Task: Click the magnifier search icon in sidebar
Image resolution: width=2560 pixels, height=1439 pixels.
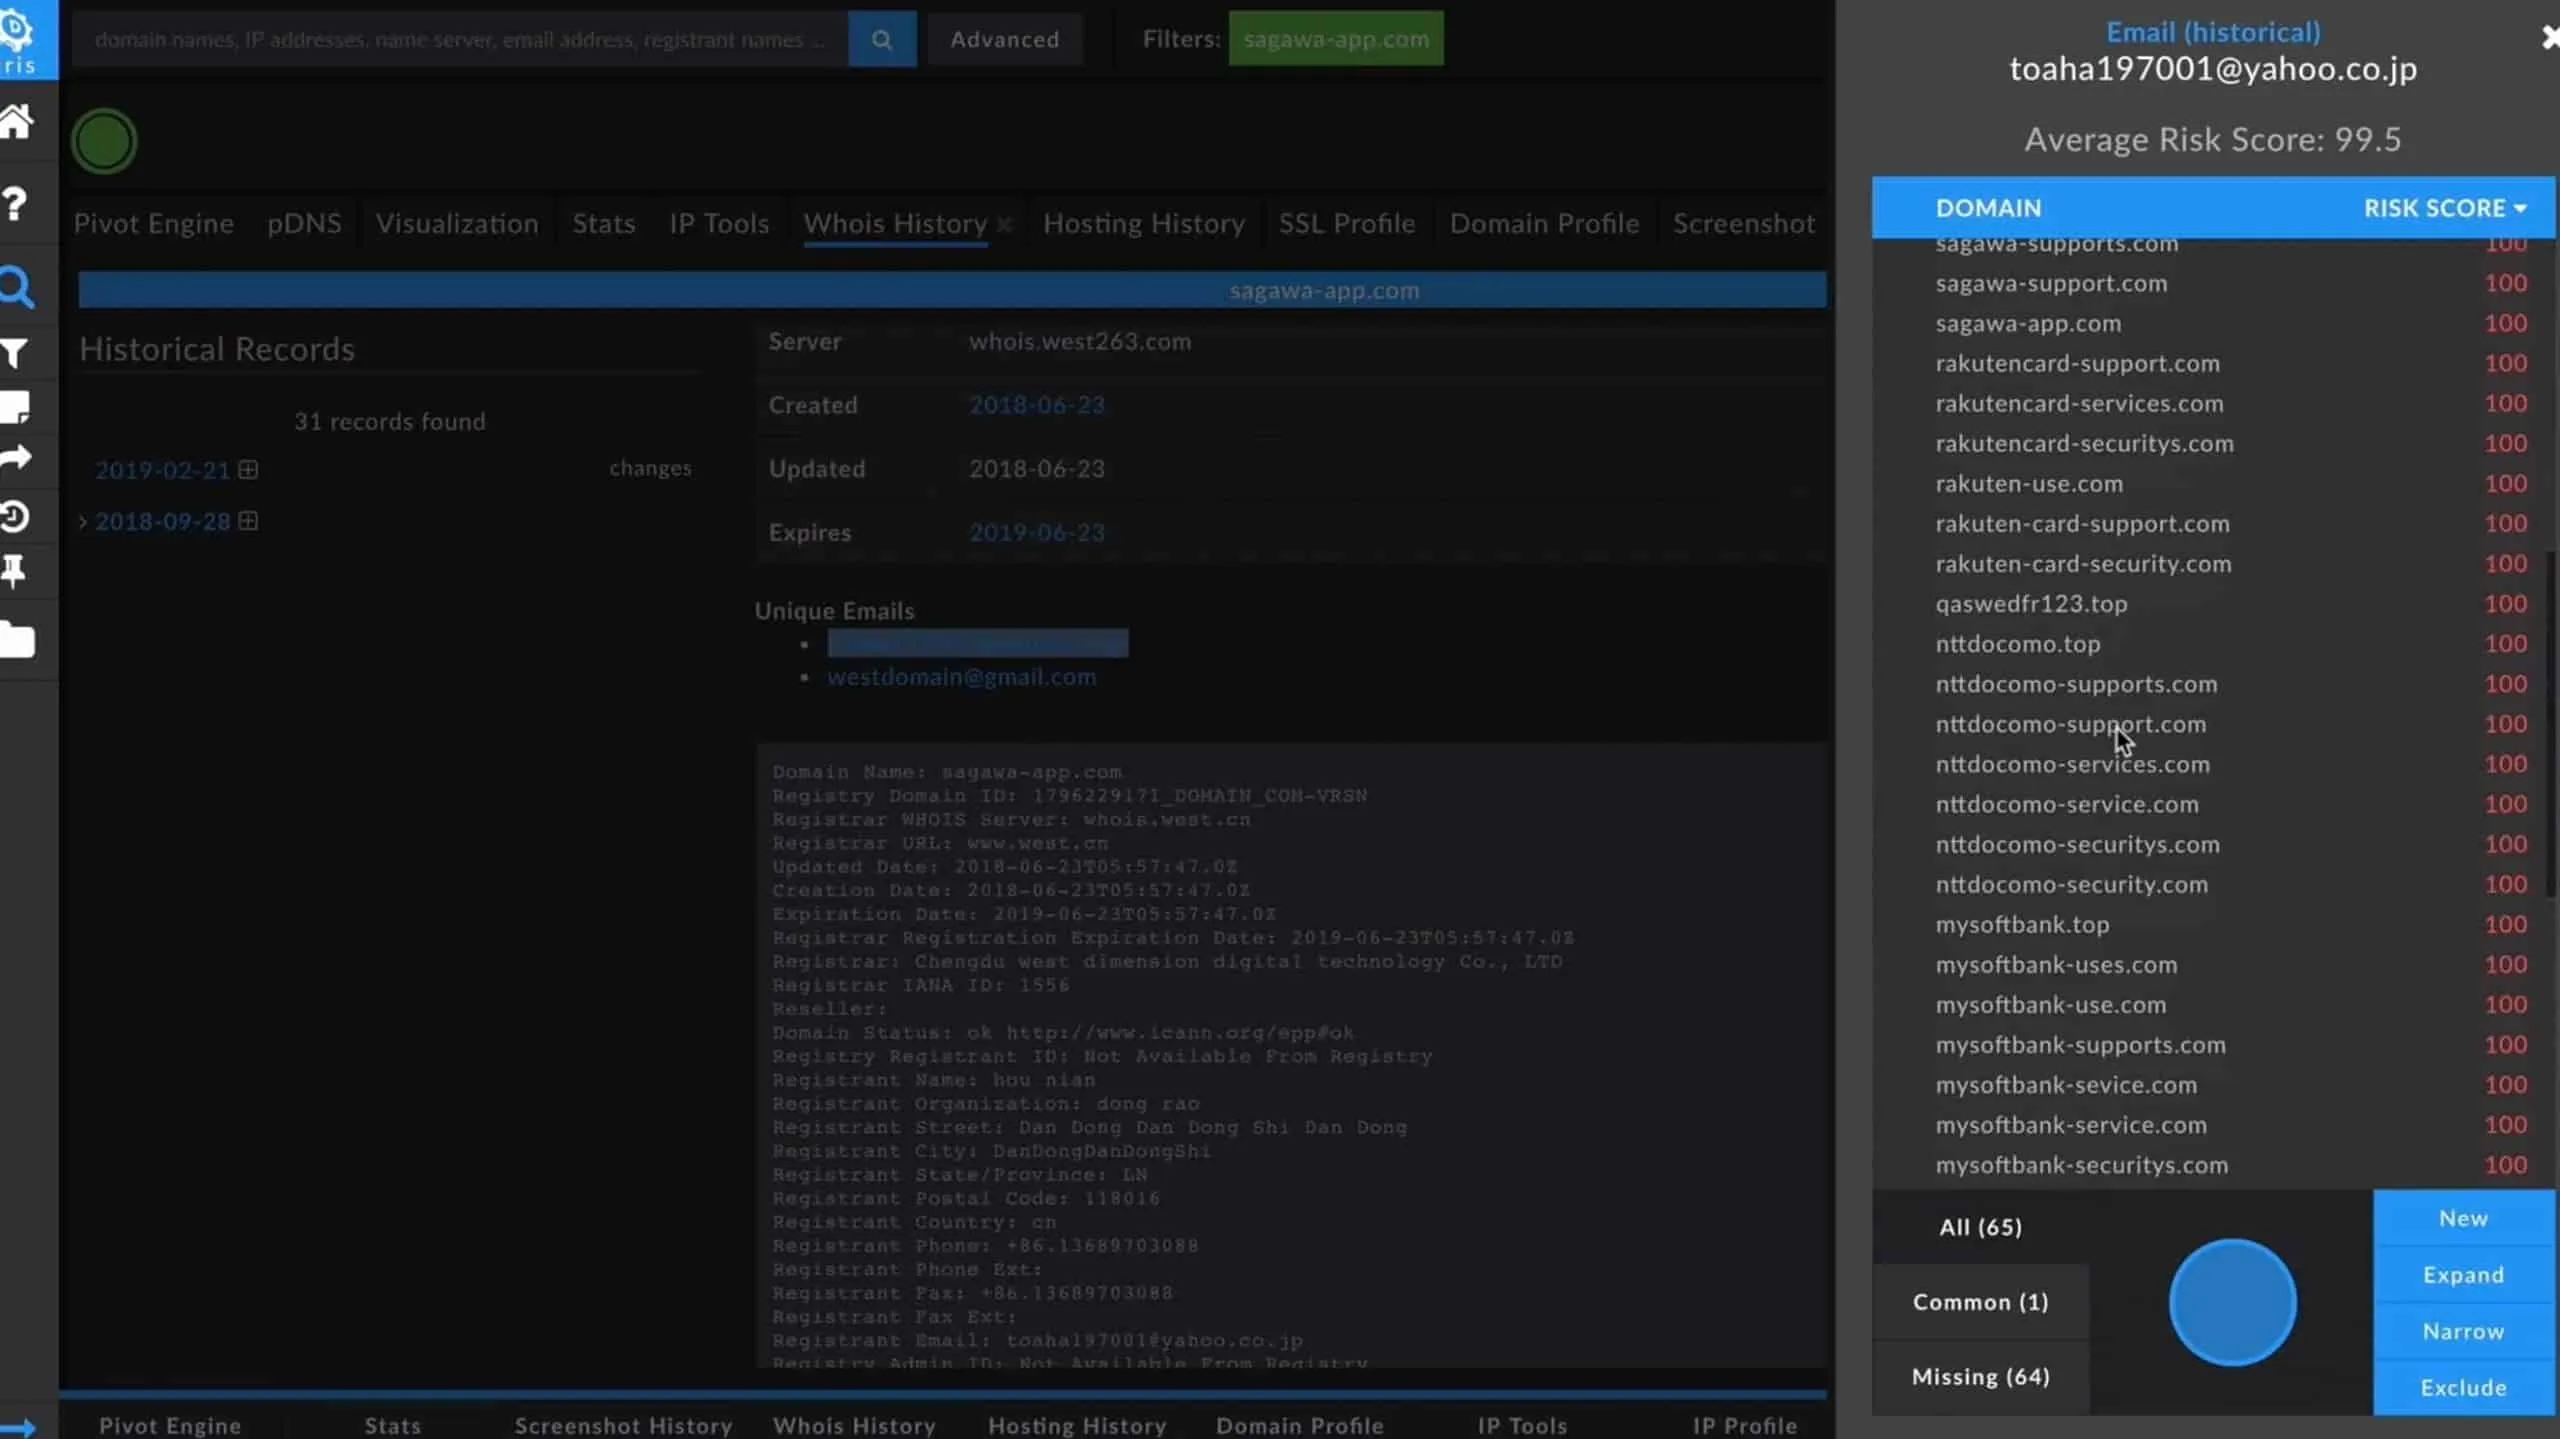Action: [x=17, y=288]
